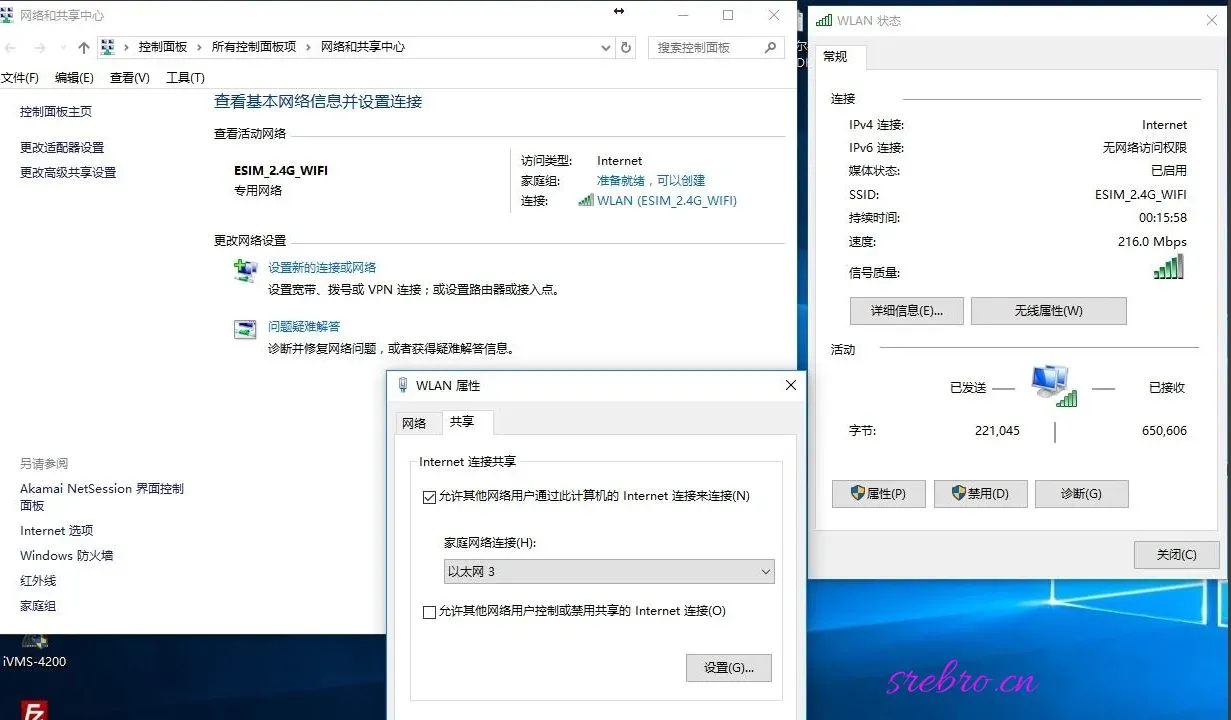
Task: Click the up-one-level arrow icon
Action: (84, 48)
